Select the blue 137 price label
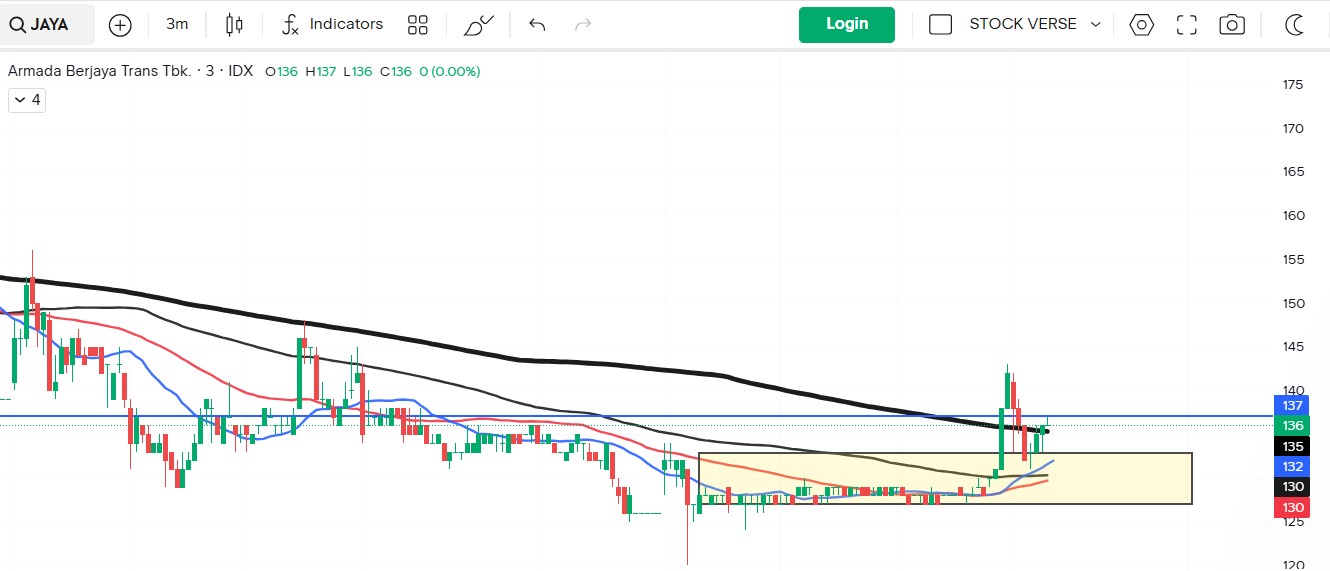The width and height of the screenshot is (1330, 571). coord(1293,406)
